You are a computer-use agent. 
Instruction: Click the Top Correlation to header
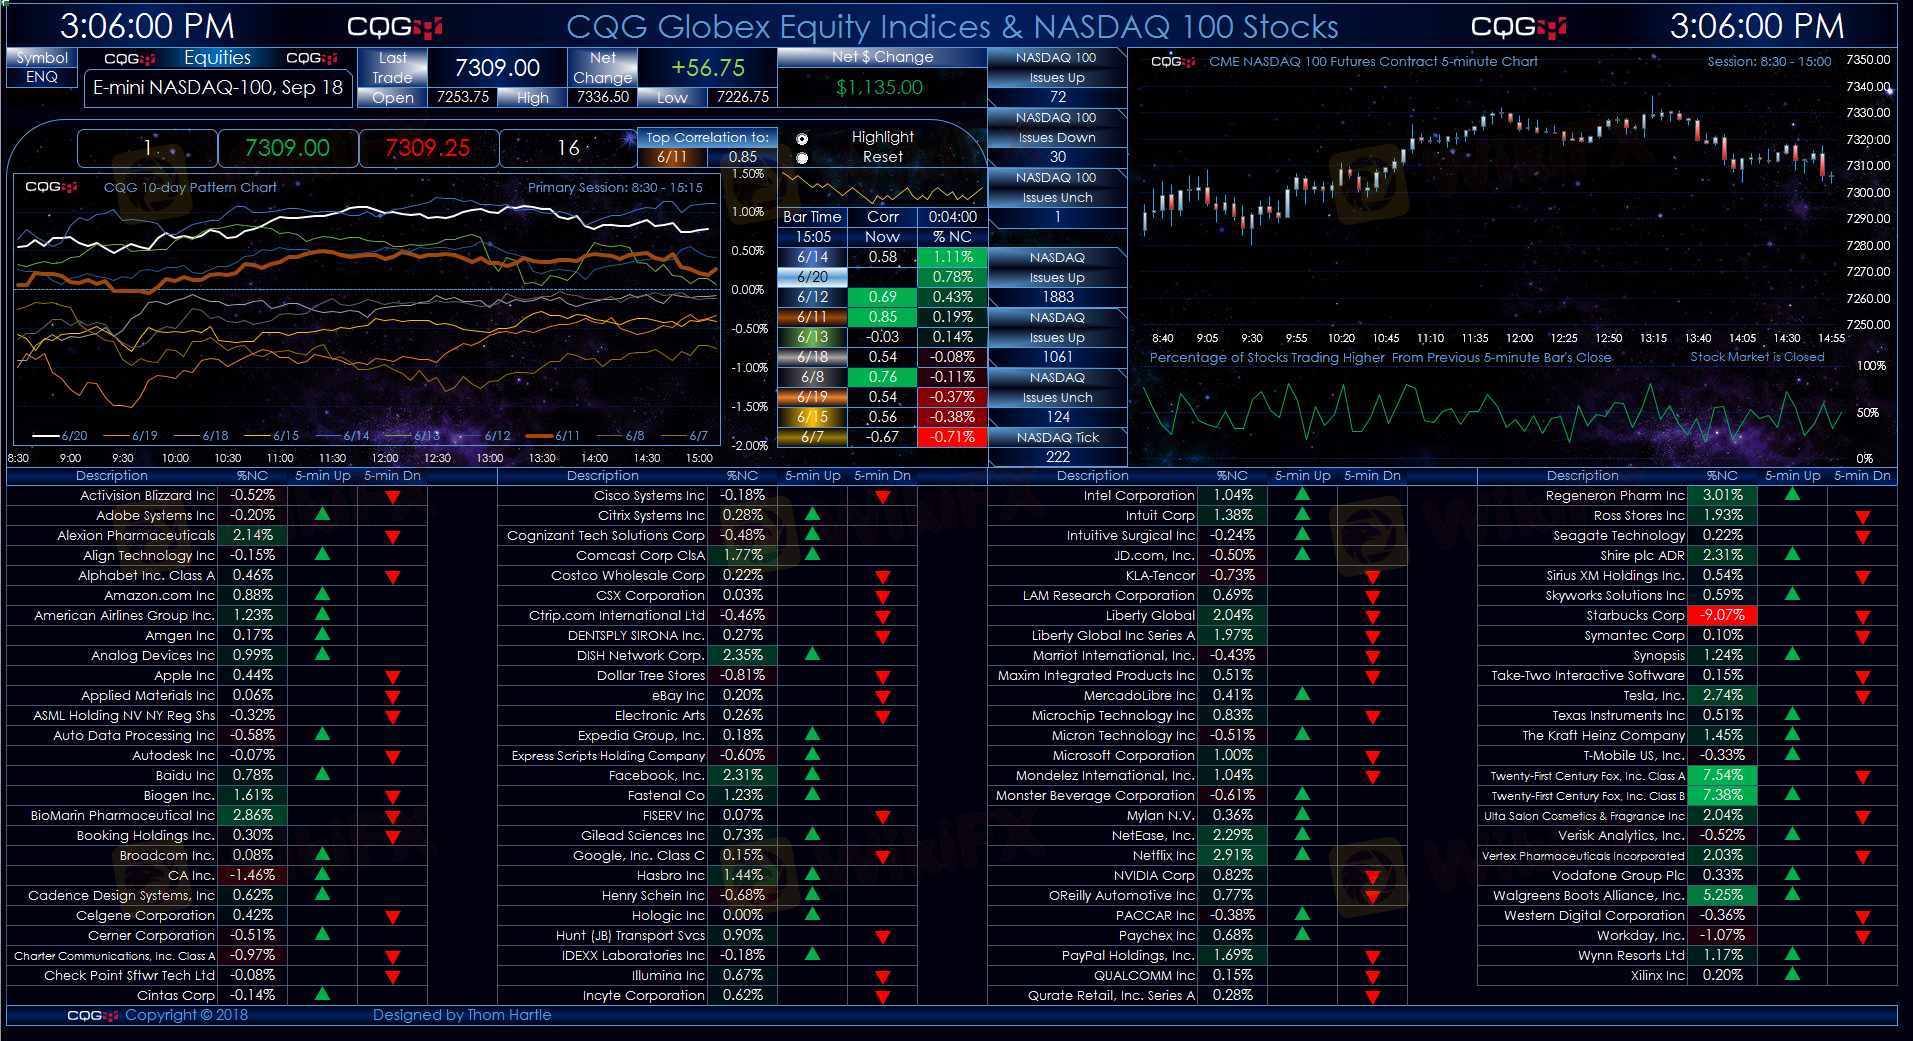click(x=707, y=138)
